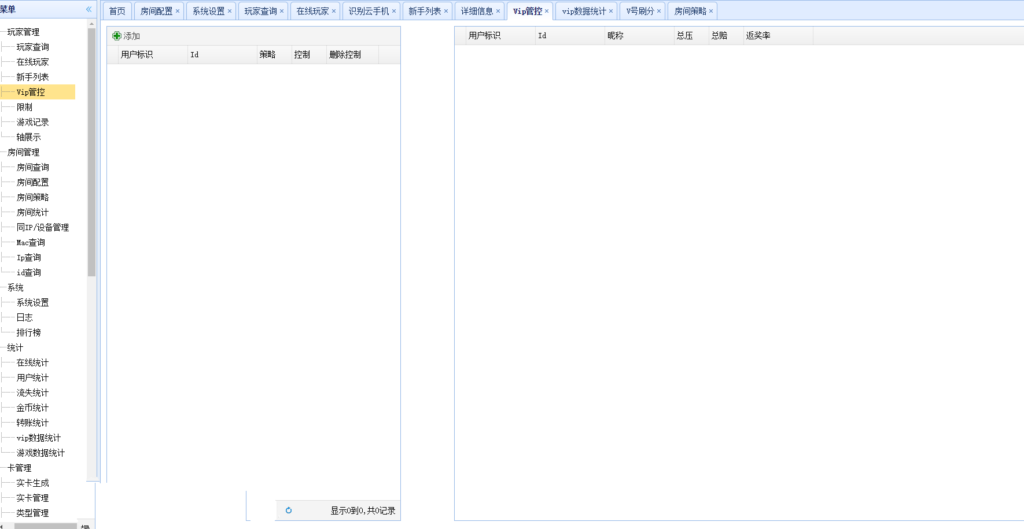
Task: Click the green 添加 add icon
Action: (117, 36)
